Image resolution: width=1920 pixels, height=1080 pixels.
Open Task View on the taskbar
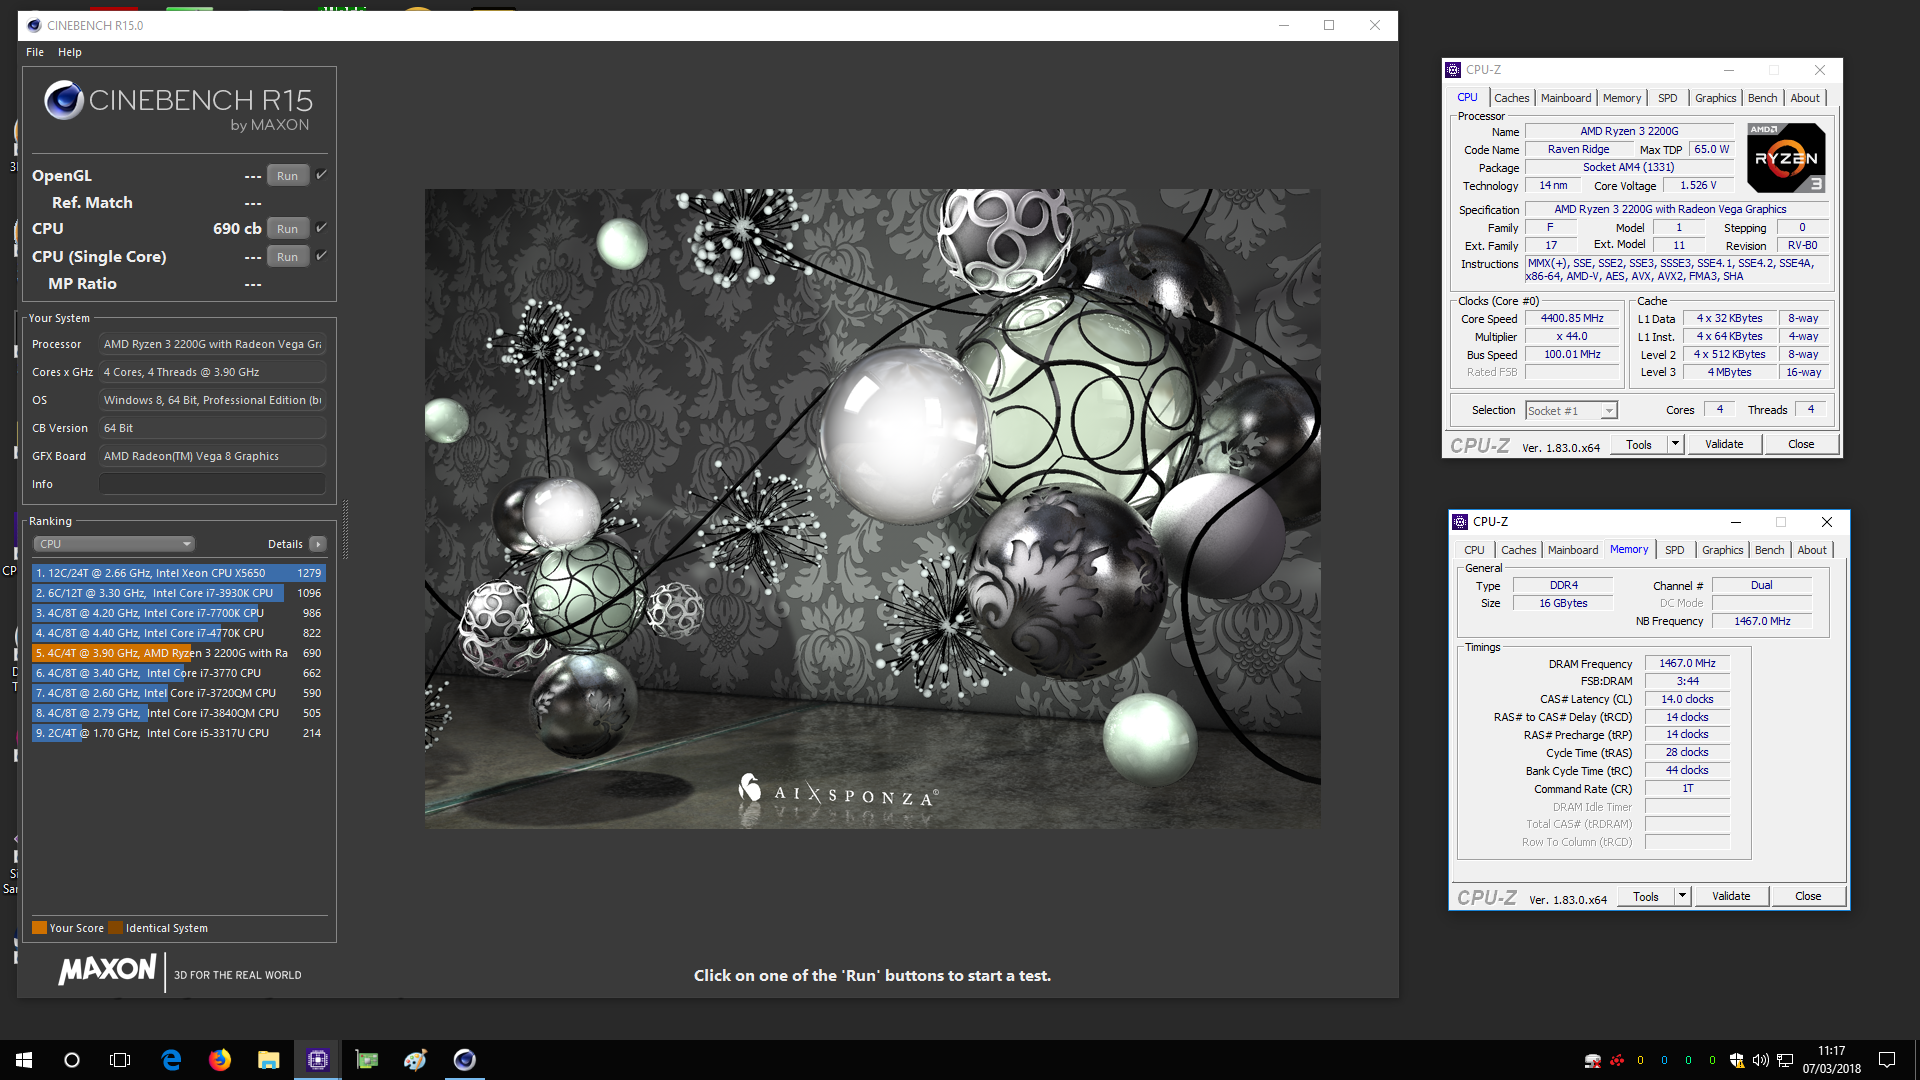[x=120, y=1060]
